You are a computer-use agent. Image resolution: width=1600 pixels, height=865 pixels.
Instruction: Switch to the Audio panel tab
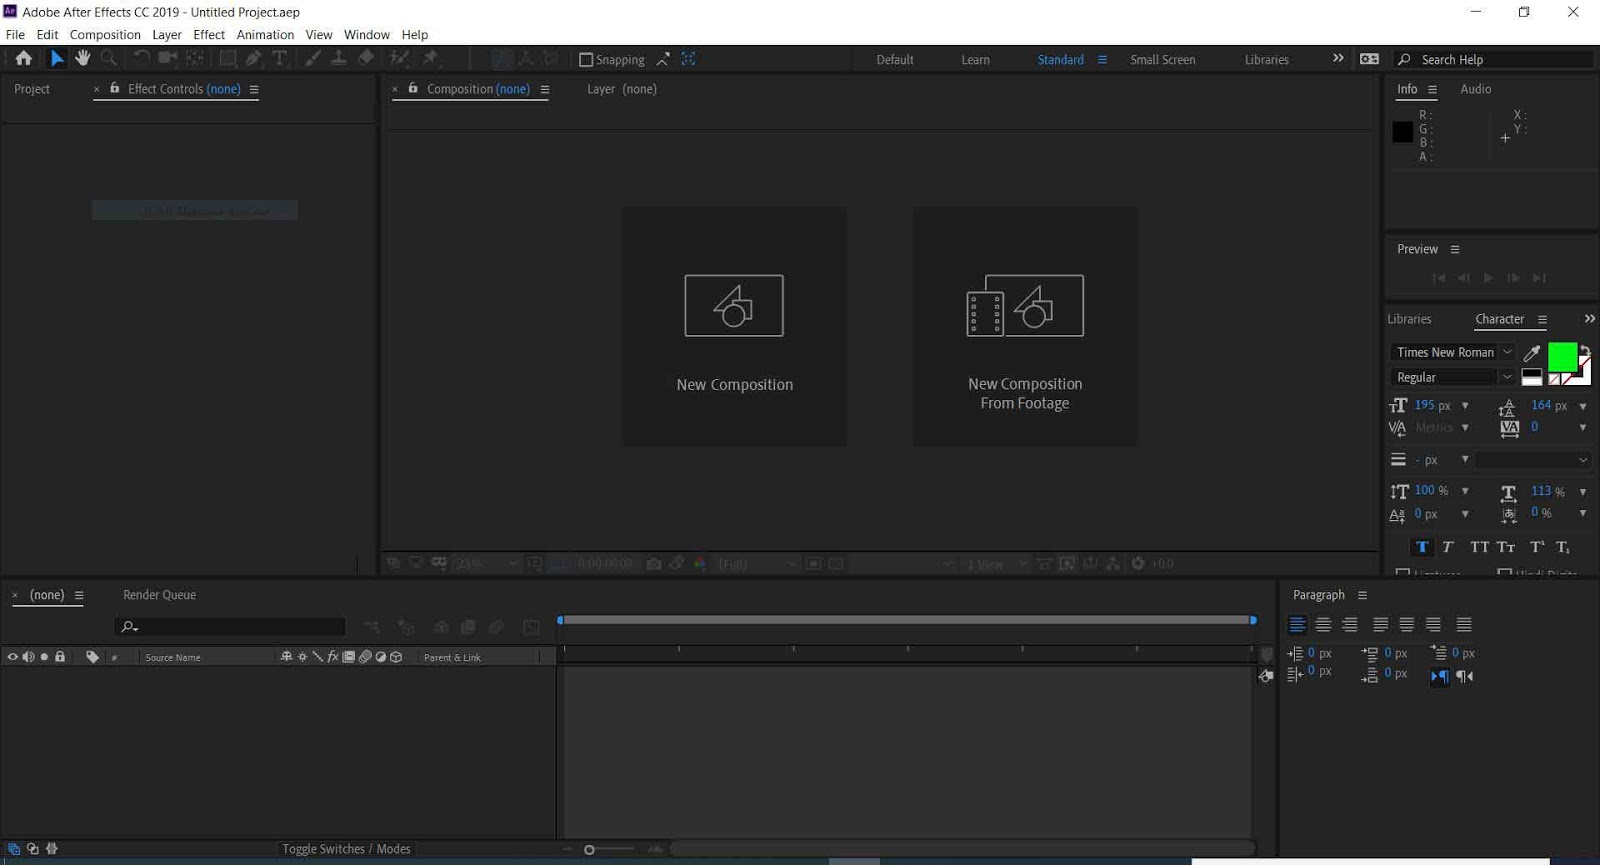(1475, 89)
